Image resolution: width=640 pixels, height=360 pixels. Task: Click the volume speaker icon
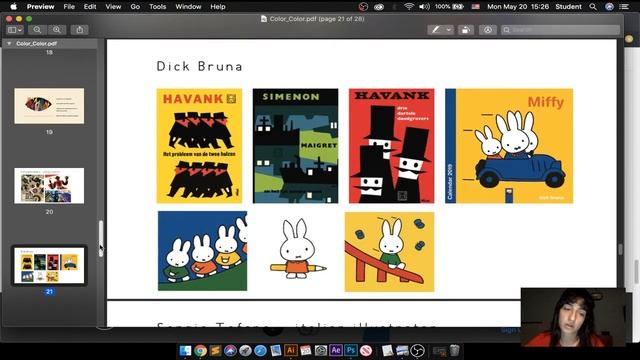tap(424, 7)
